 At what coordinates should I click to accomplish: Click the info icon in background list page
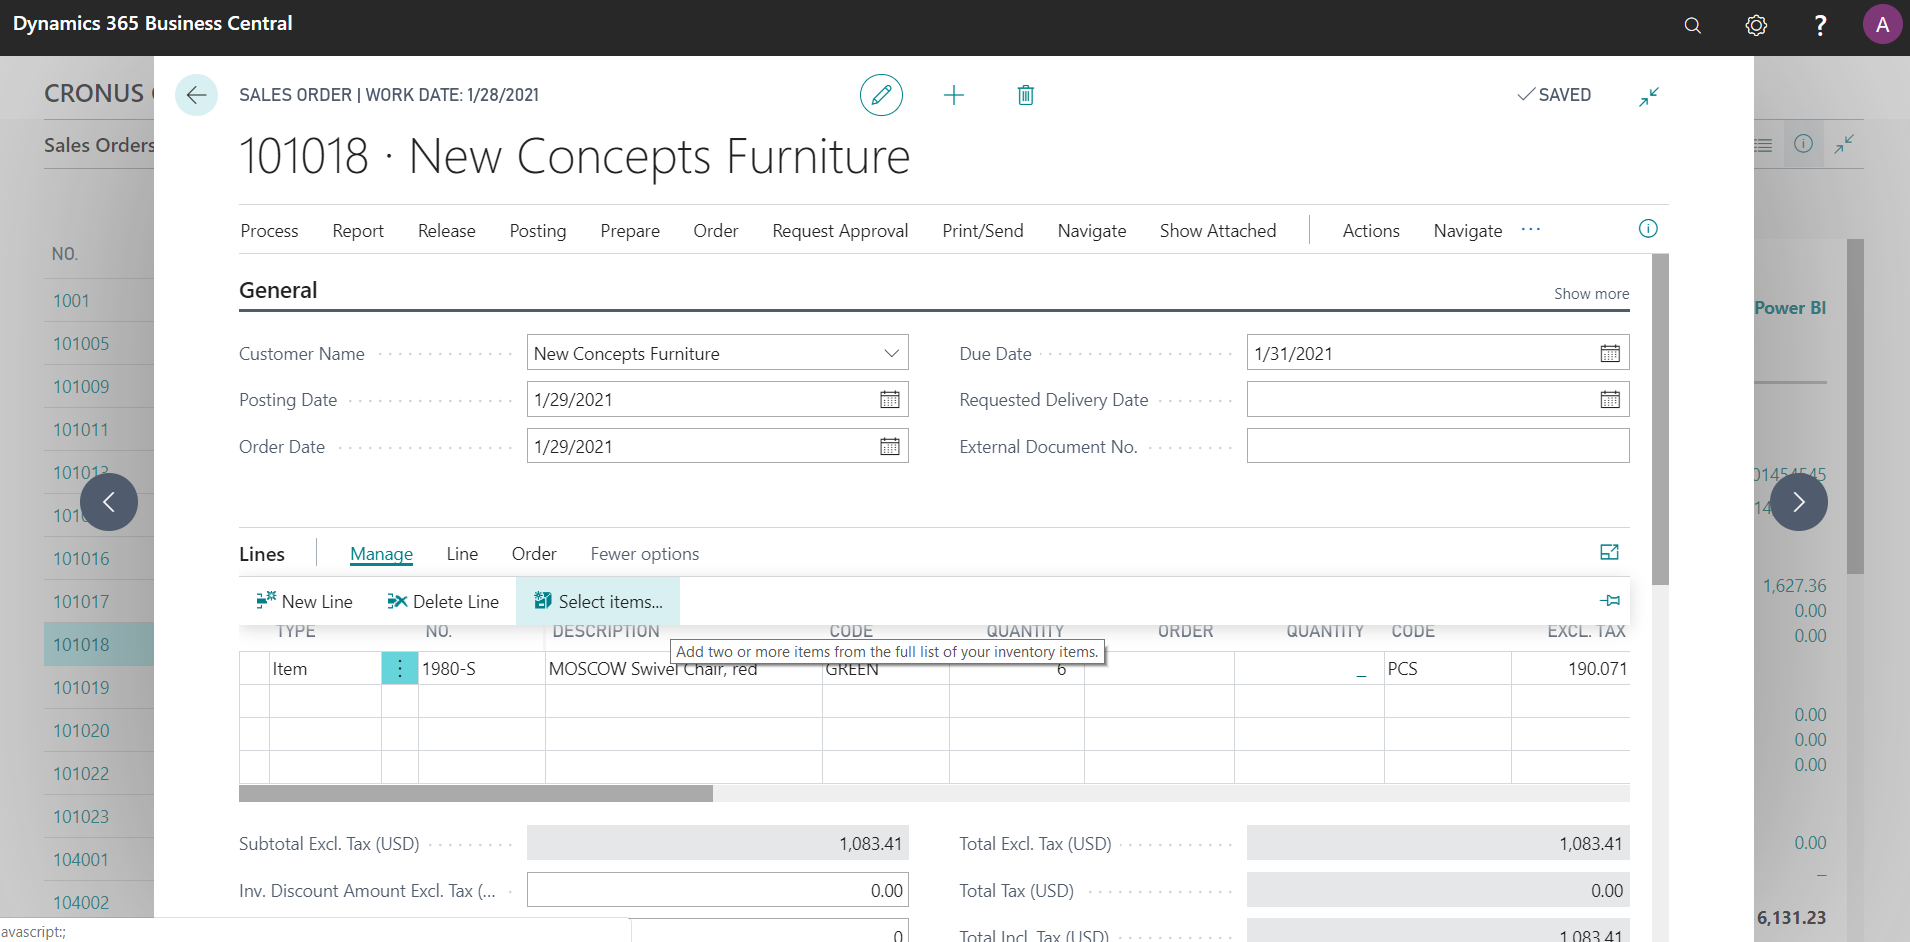[1803, 144]
